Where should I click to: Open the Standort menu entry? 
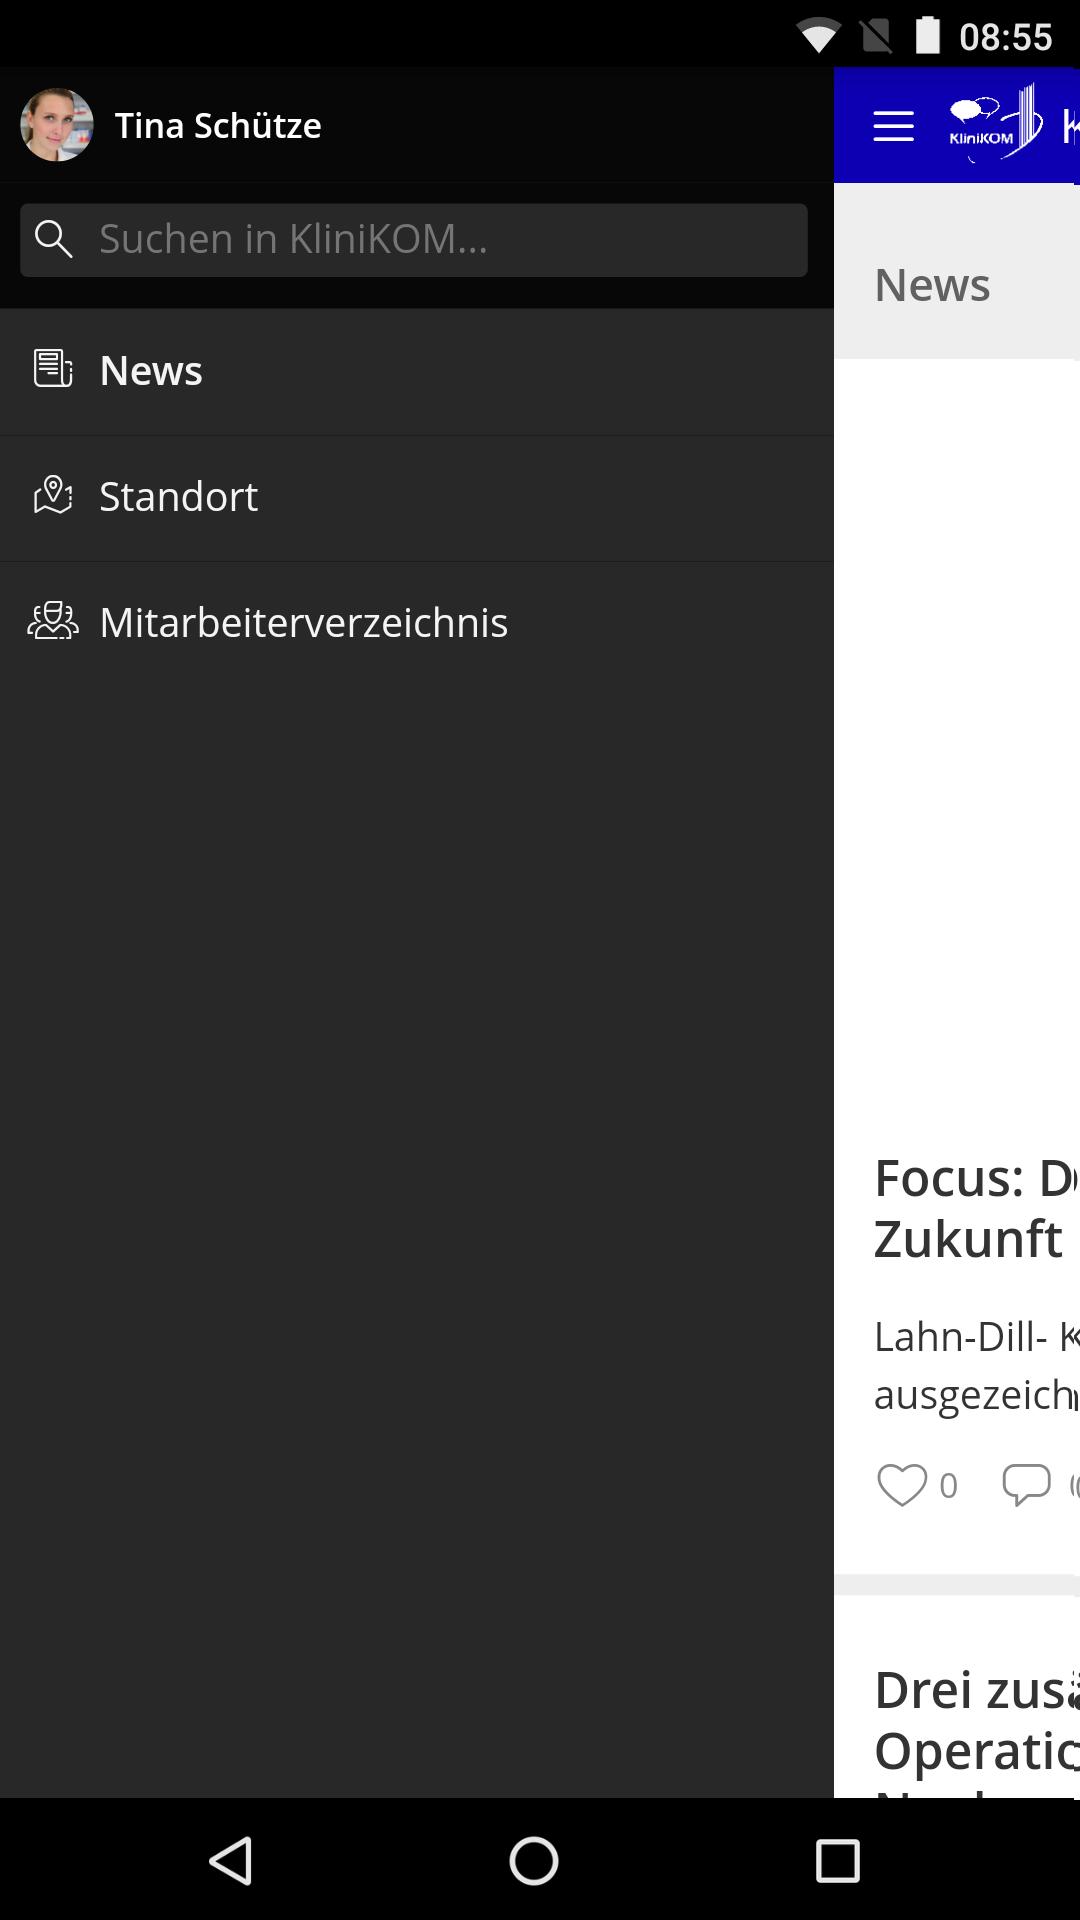(x=417, y=498)
